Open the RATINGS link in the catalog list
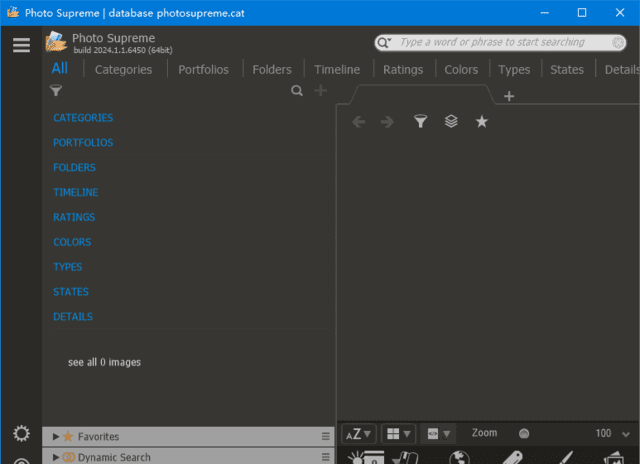Screen dimensions: 640x464 (74, 218)
